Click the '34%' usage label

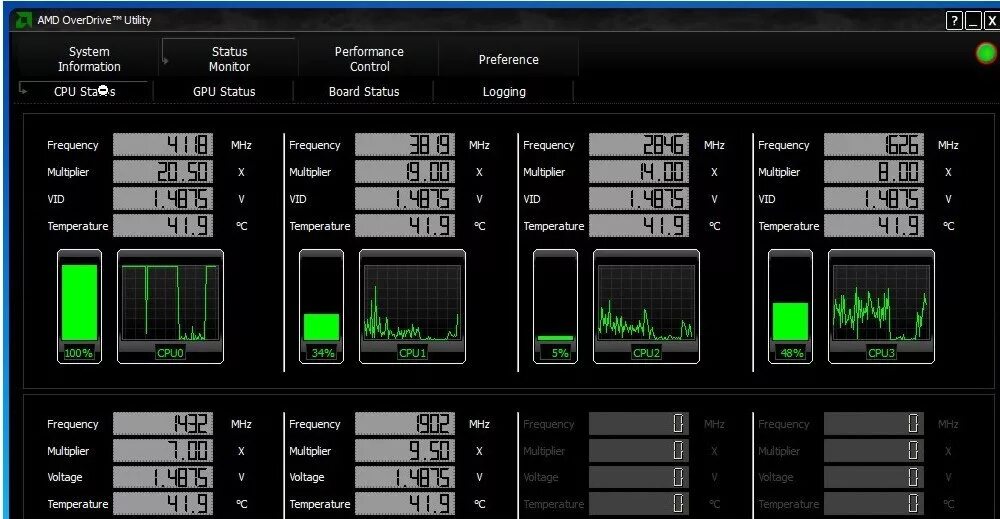click(323, 353)
